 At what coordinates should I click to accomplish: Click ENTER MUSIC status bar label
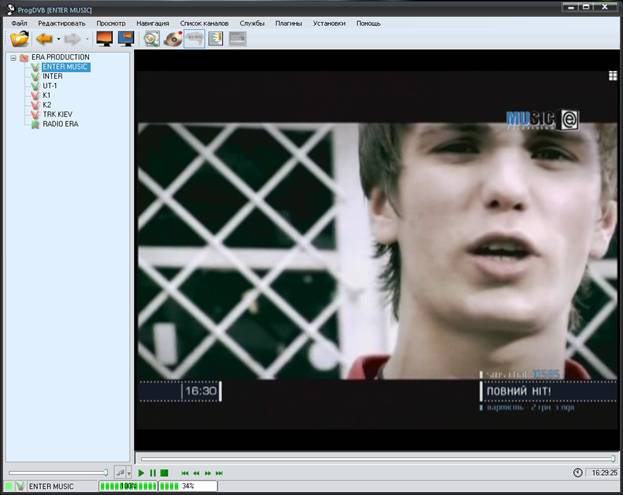pos(51,486)
